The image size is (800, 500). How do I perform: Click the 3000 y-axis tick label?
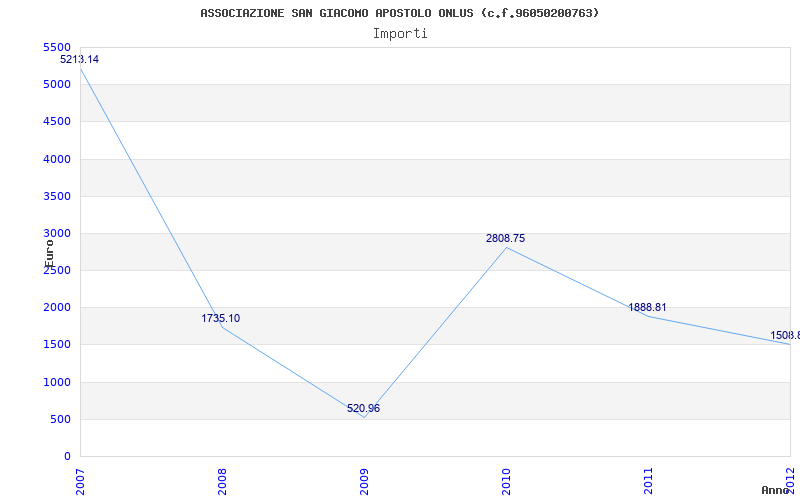57,233
